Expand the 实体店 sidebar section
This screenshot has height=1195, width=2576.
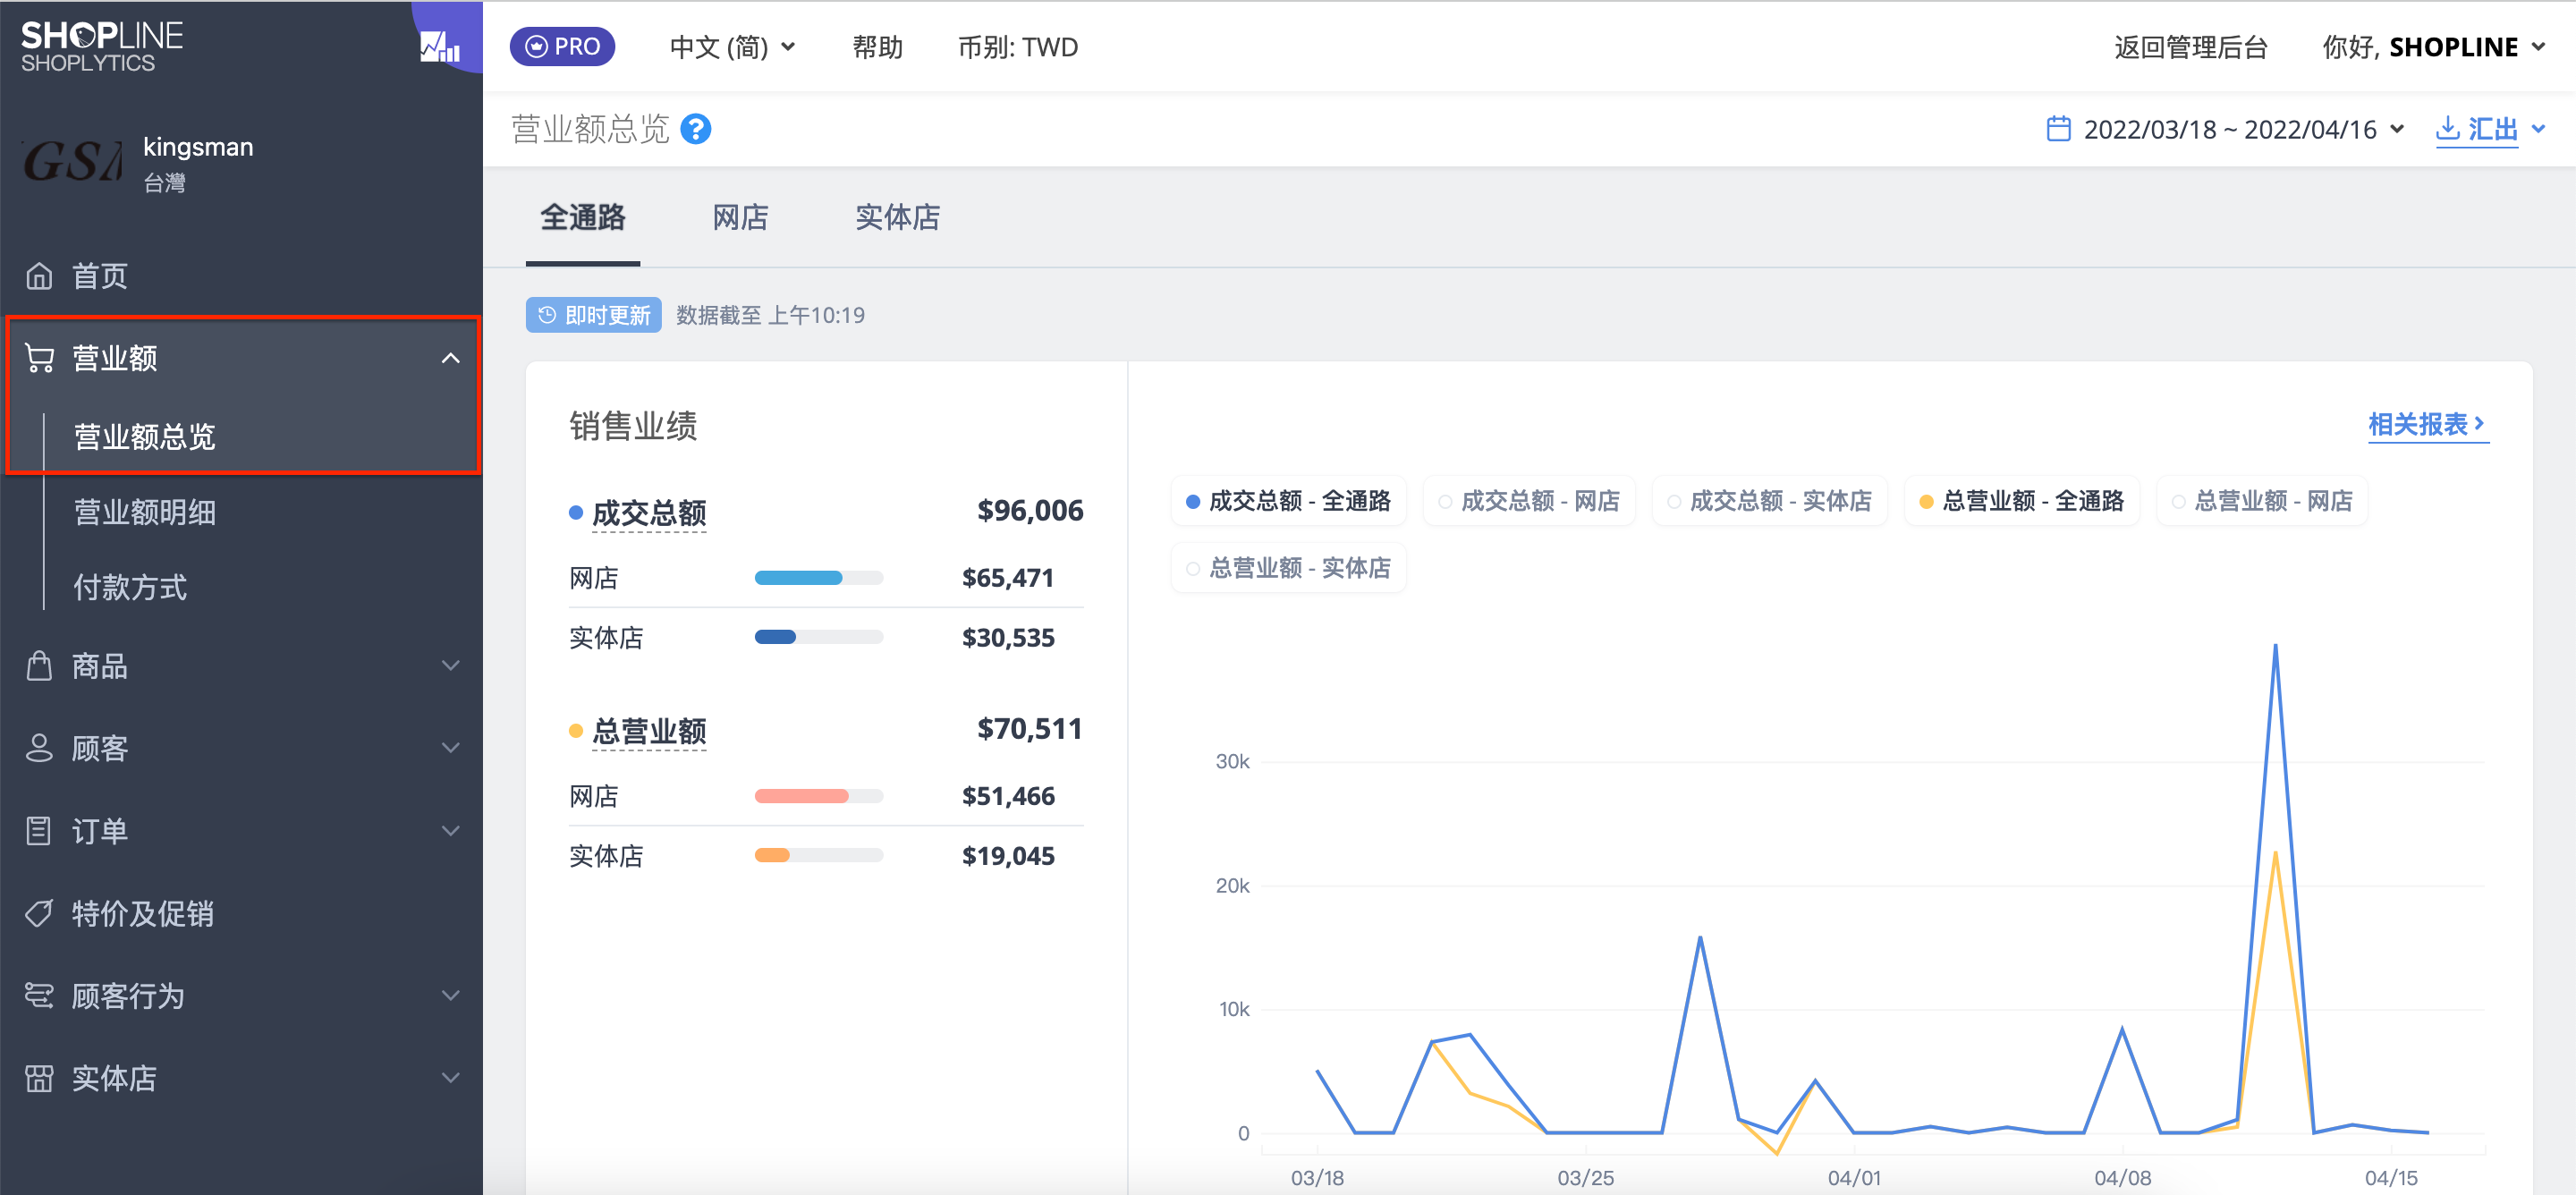241,1078
